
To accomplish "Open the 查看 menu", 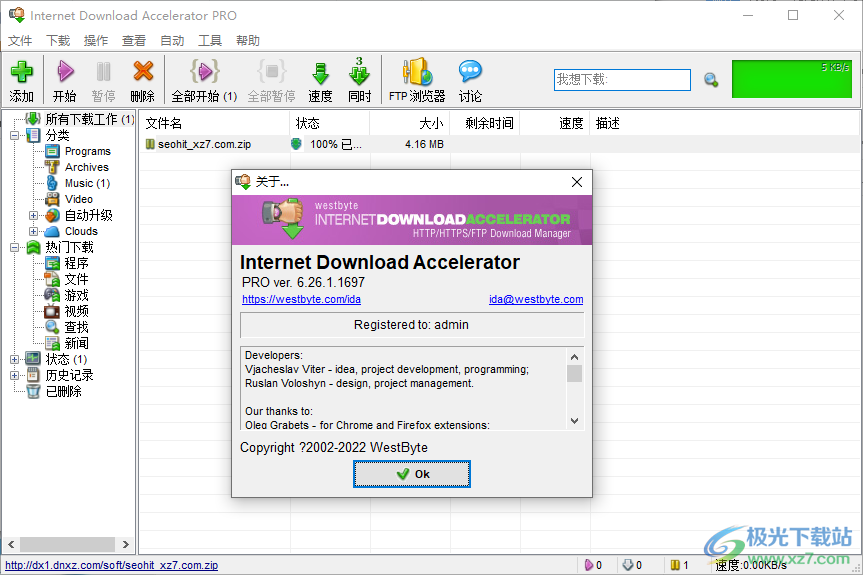I will 134,41.
